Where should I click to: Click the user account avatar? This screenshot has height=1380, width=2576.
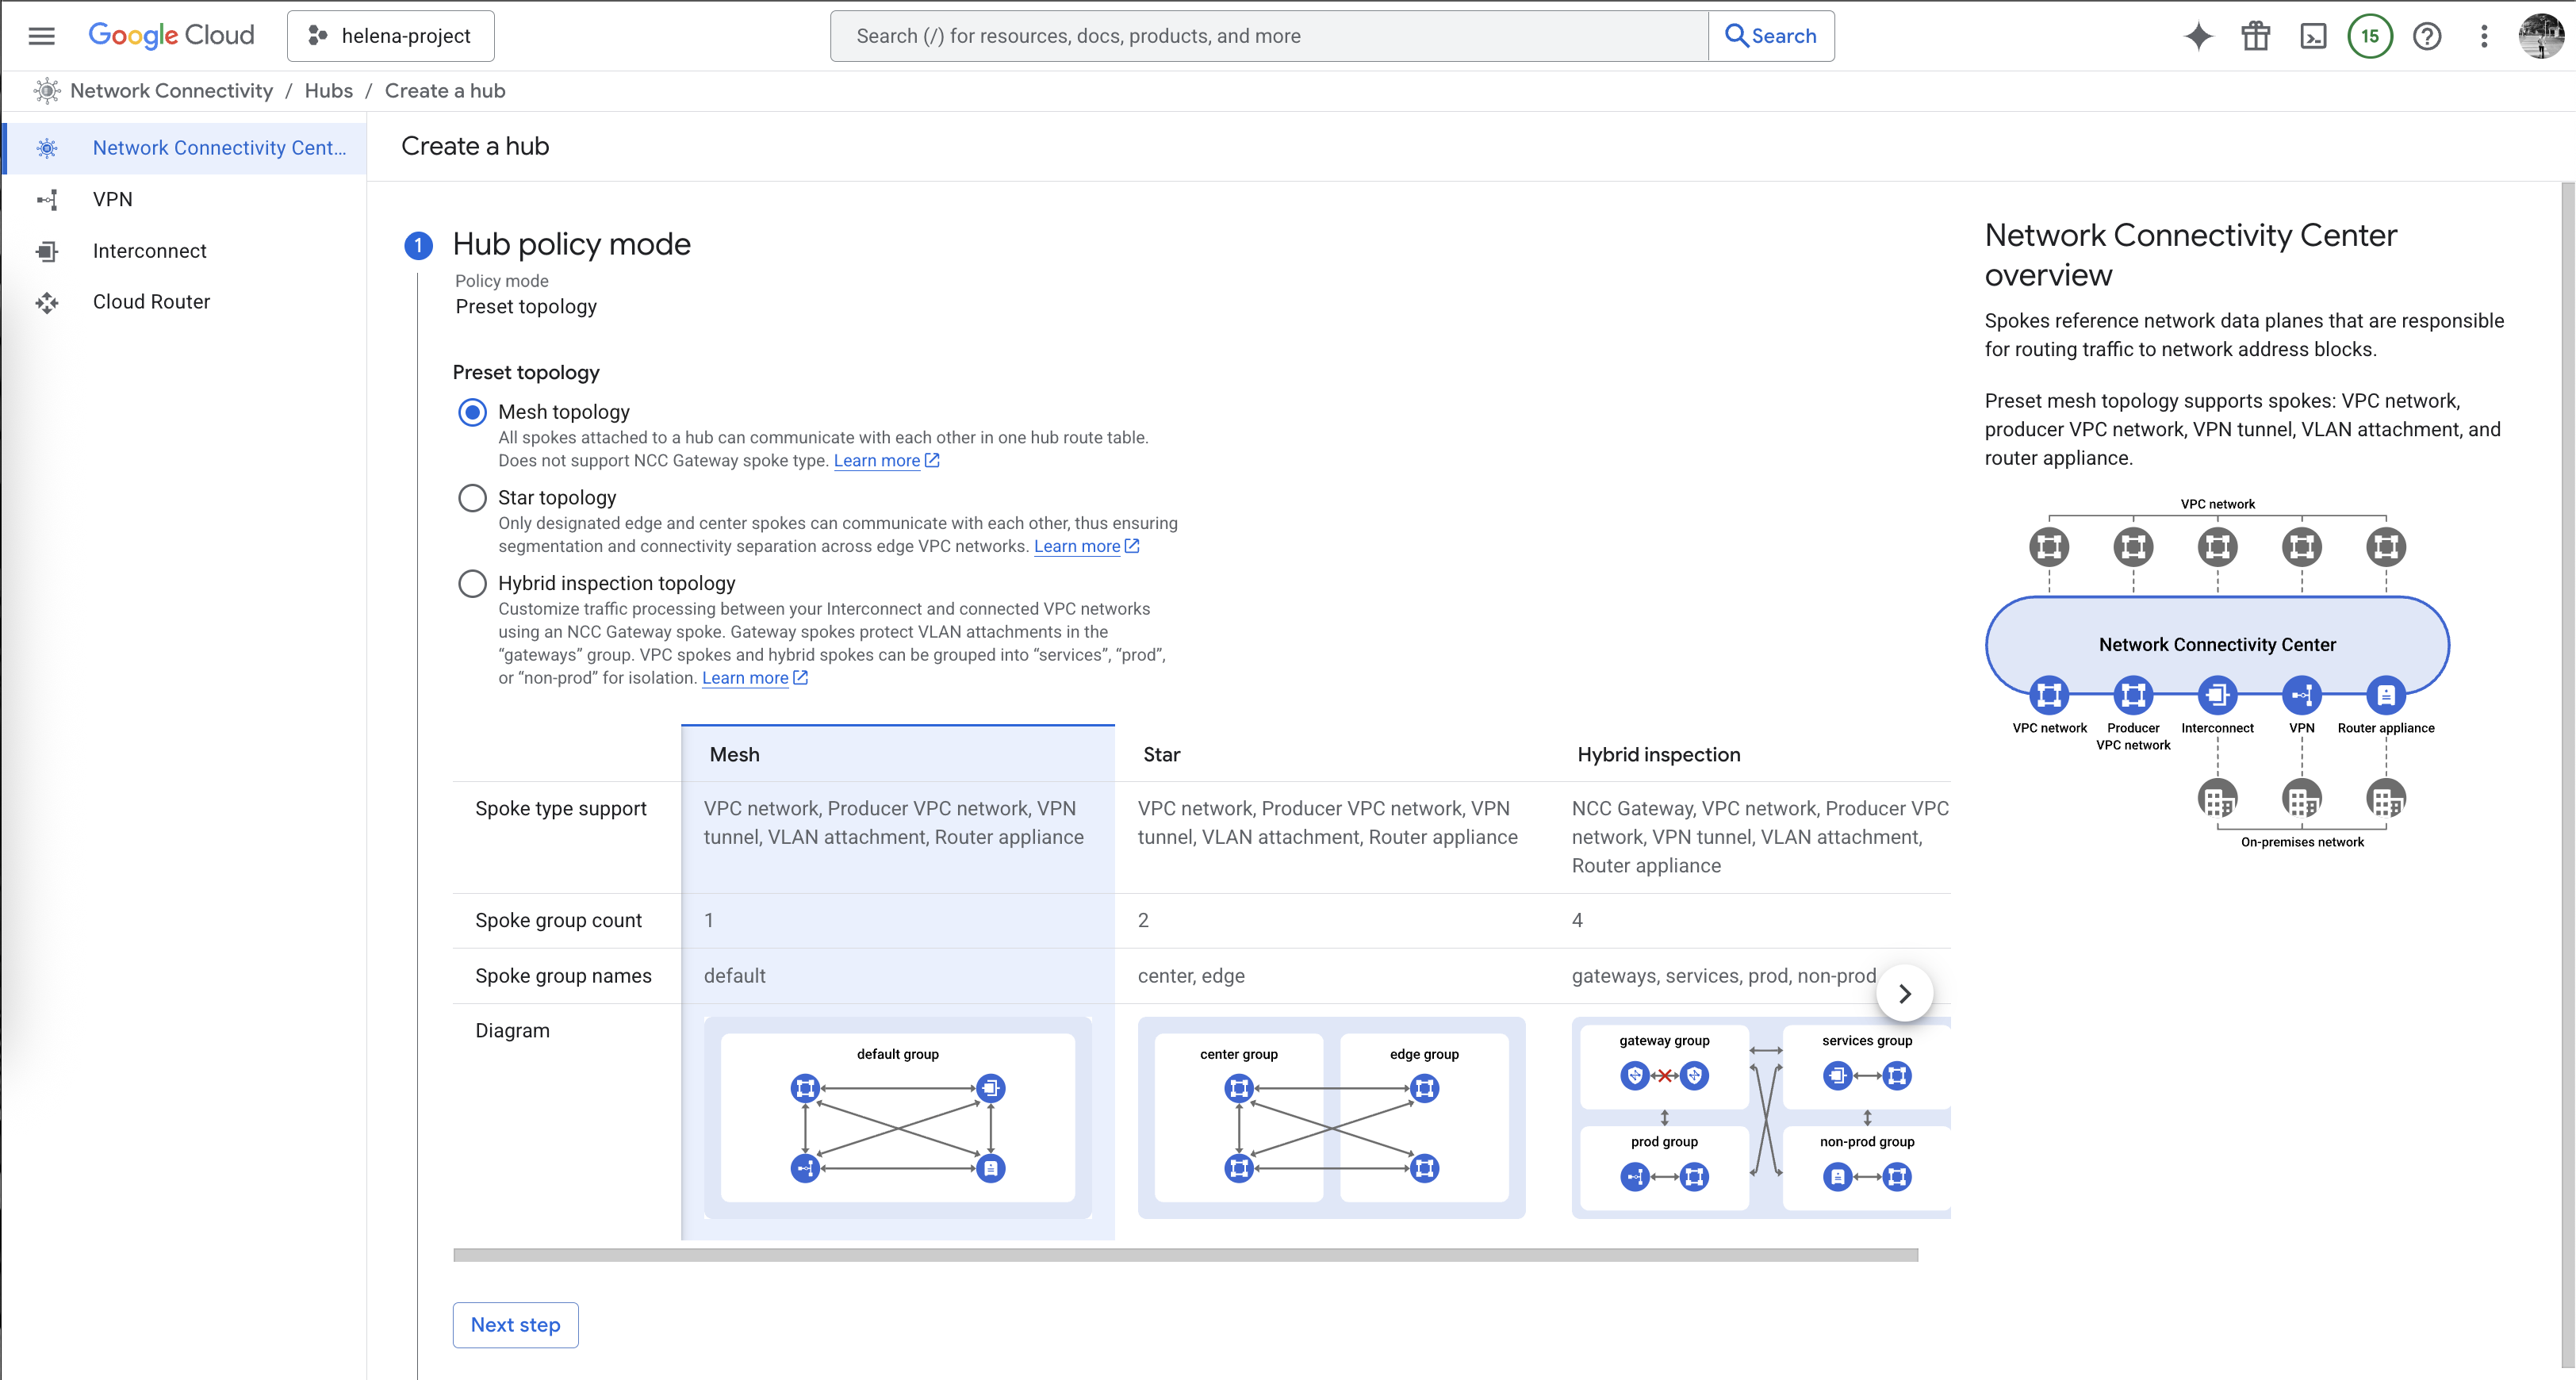(2540, 36)
